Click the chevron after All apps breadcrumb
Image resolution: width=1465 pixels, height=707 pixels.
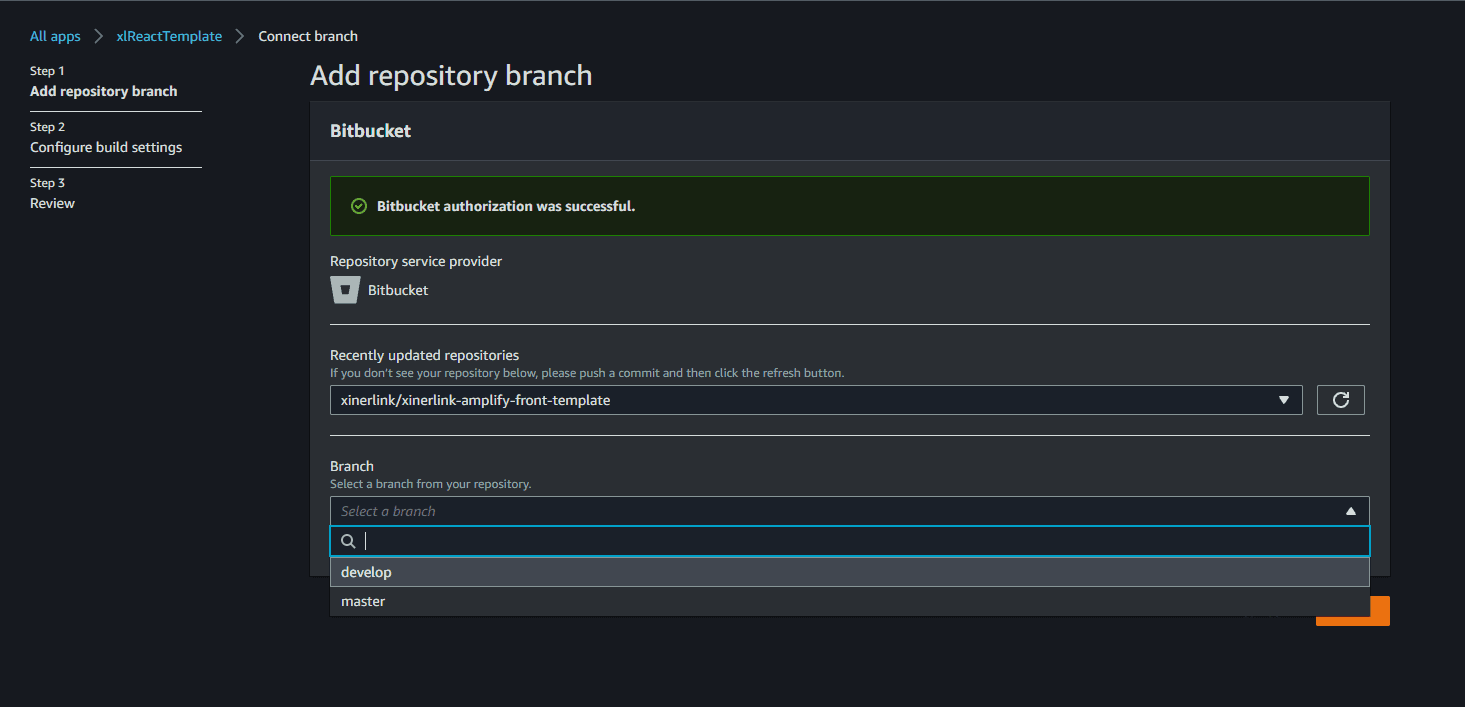tap(99, 36)
